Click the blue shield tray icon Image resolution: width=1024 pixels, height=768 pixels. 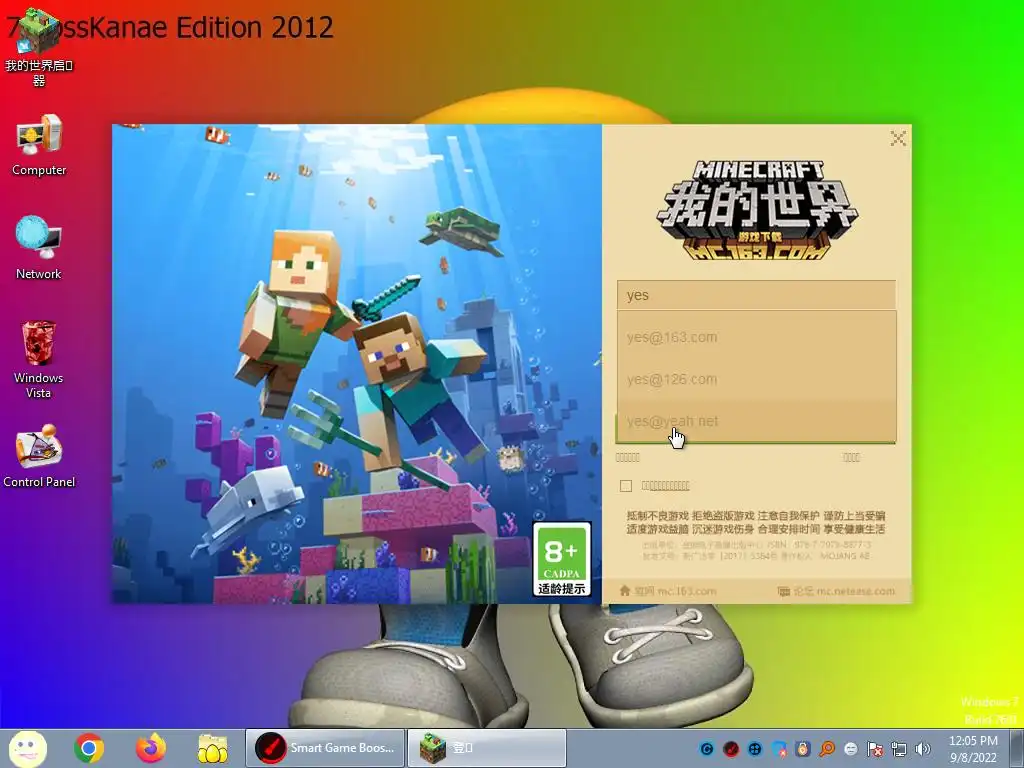click(x=779, y=749)
